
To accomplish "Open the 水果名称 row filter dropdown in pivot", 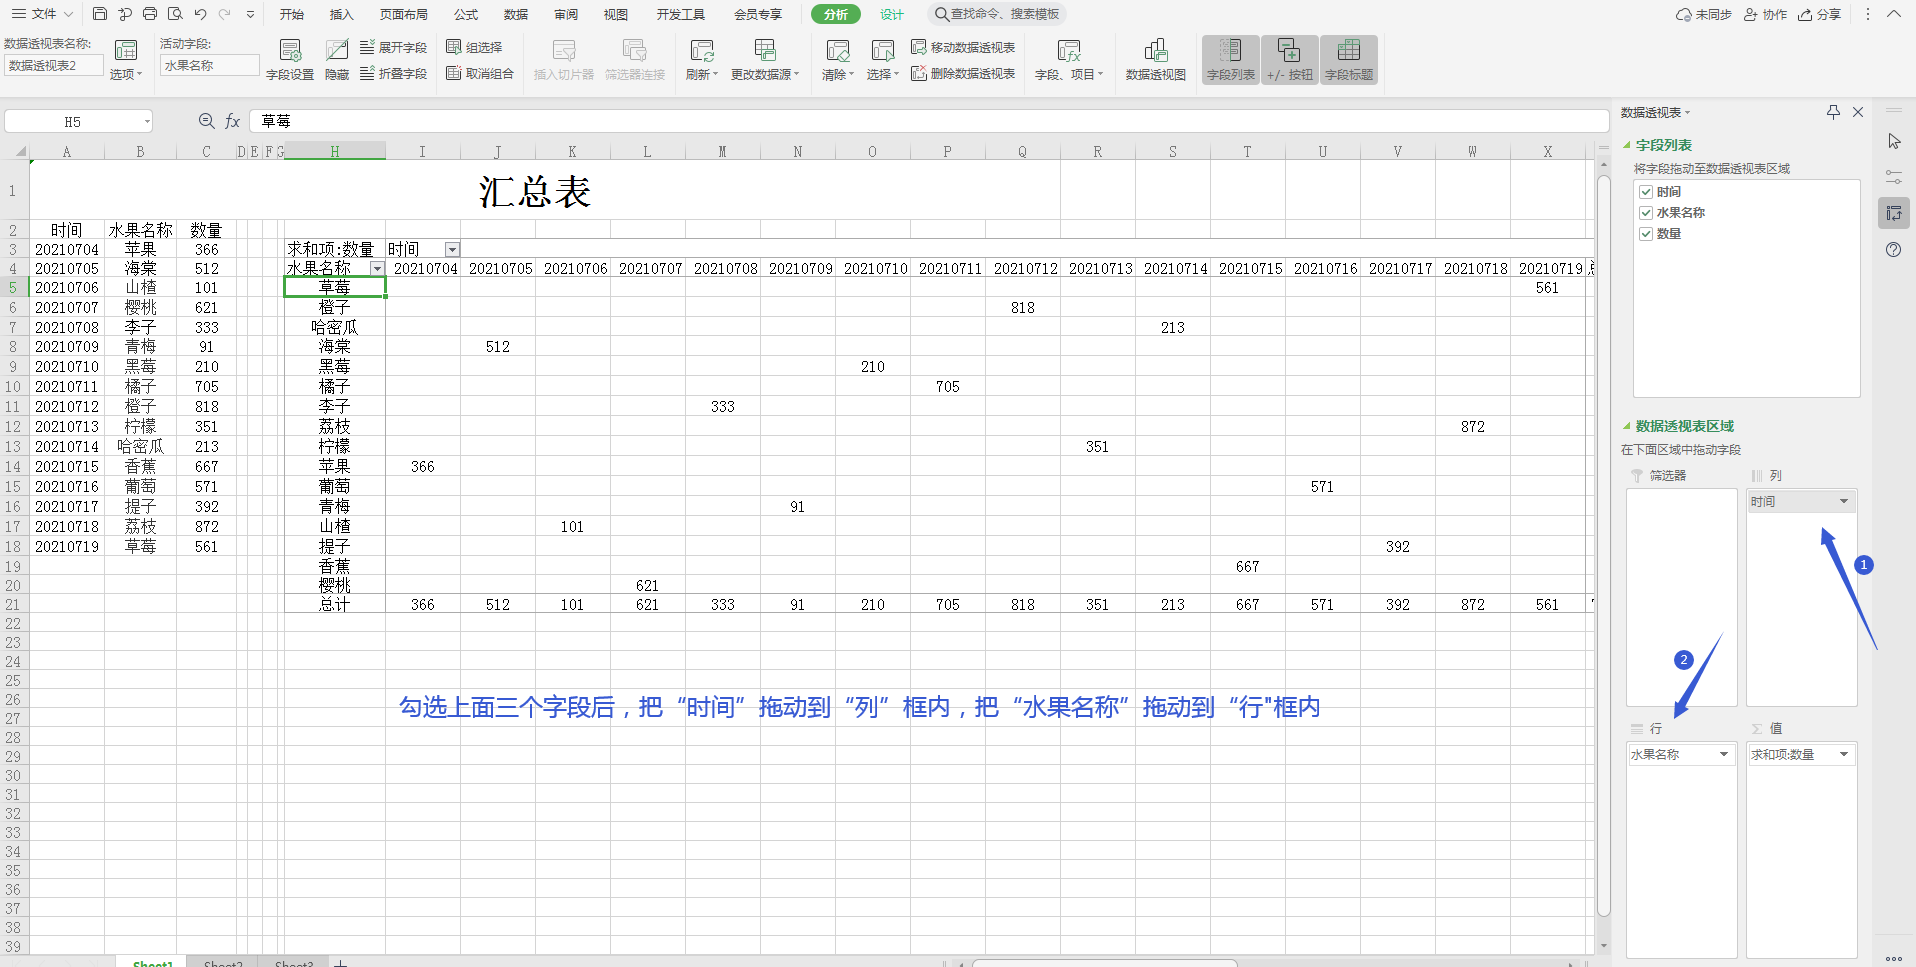I will [377, 268].
